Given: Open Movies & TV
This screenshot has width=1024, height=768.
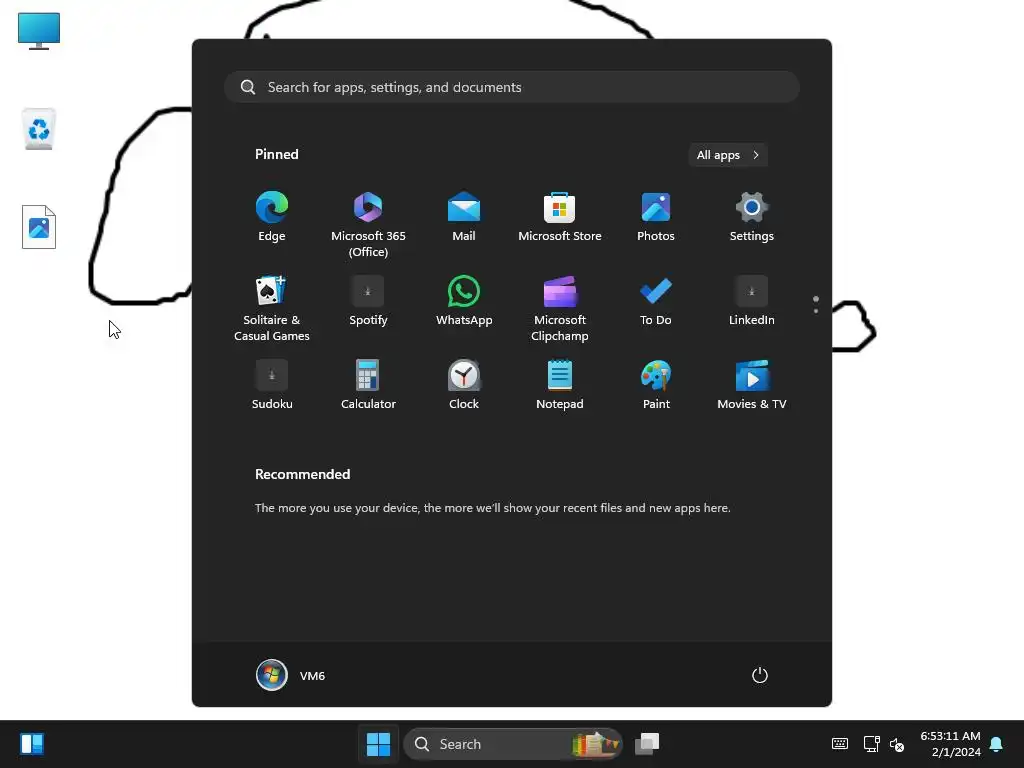Looking at the screenshot, I should click(x=752, y=385).
